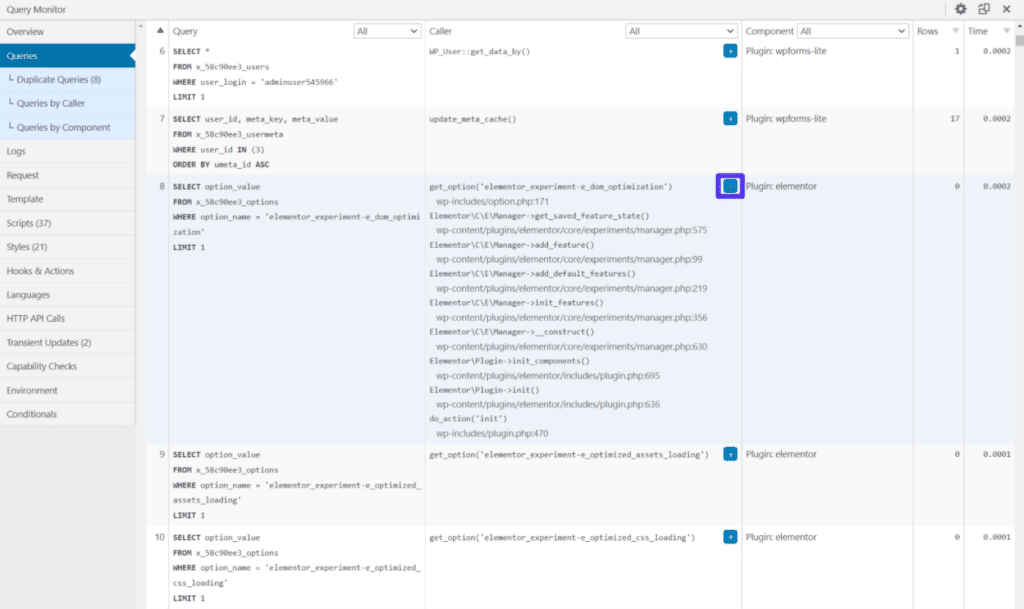Open the Query Monitor settings gear

[958, 9]
